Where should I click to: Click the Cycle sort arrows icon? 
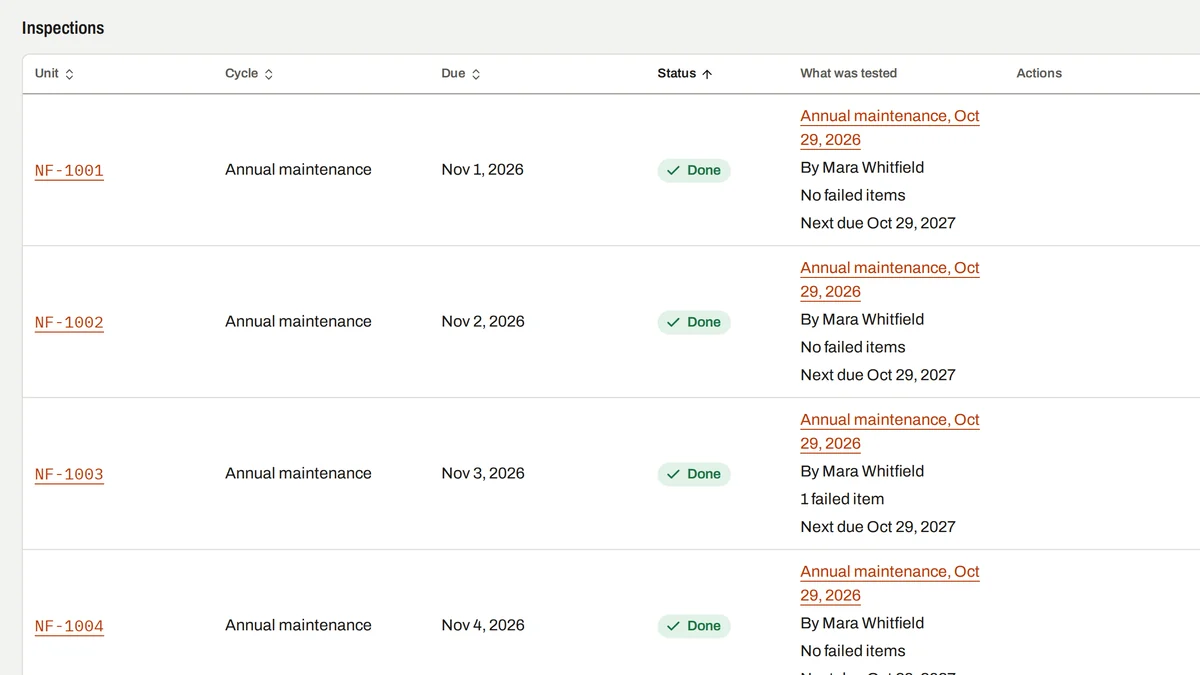click(x=269, y=74)
